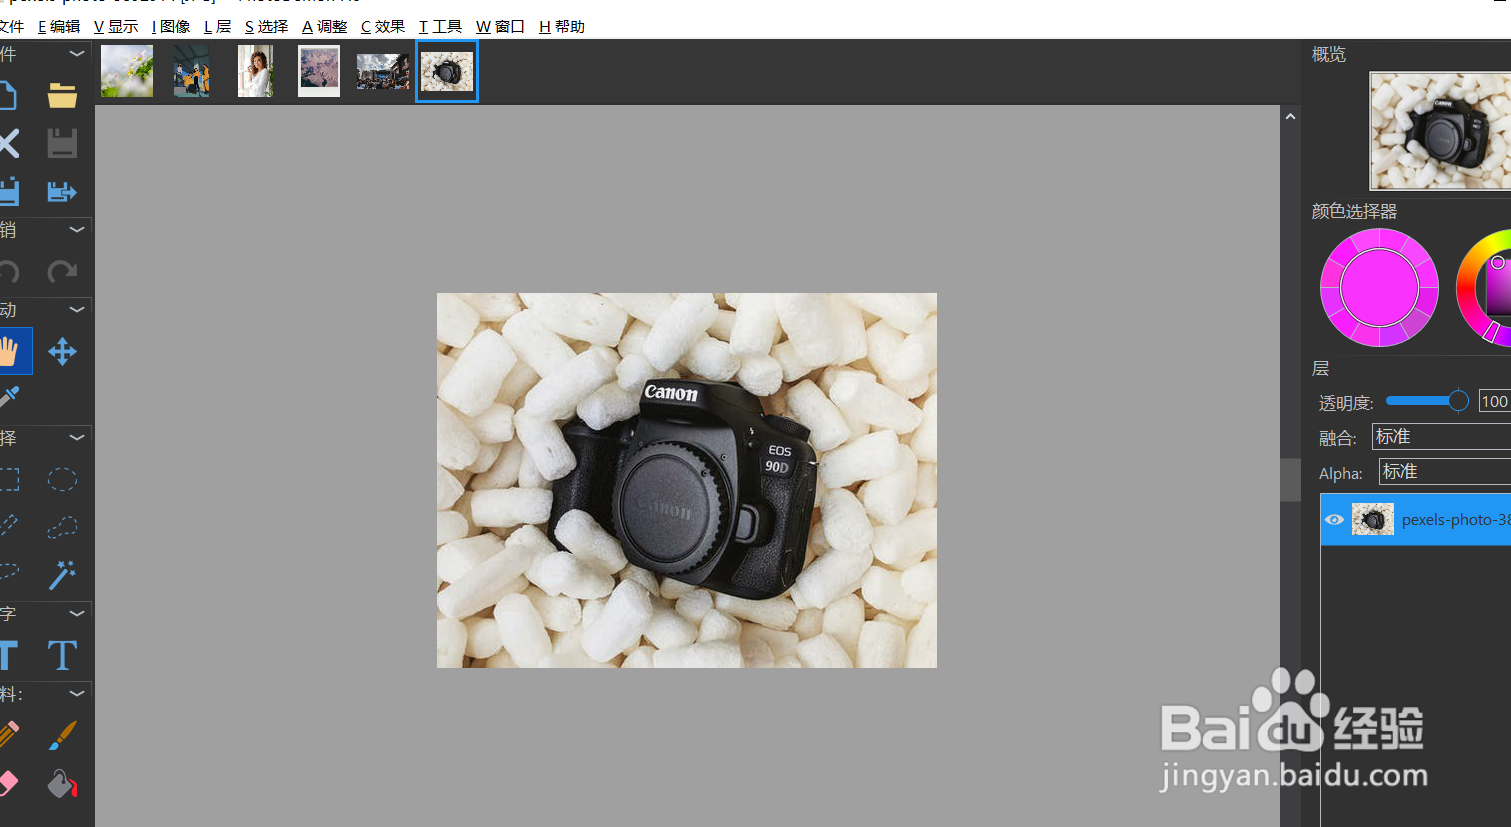This screenshot has height=827, width=1511.
Task: Select the Eraser tool
Action: click(8, 783)
